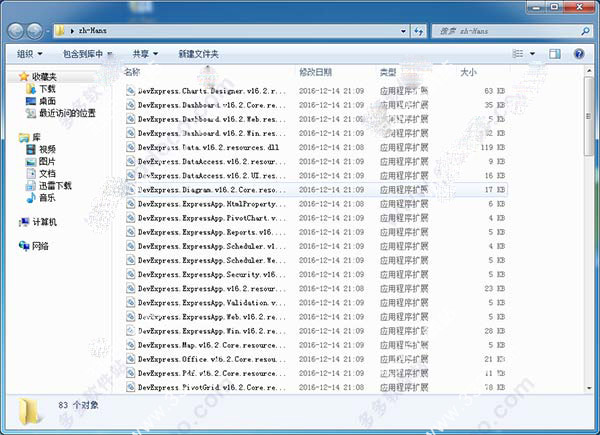Sort files by the 修改日期 column header
Screen dimensions: 600x435
pos(318,73)
